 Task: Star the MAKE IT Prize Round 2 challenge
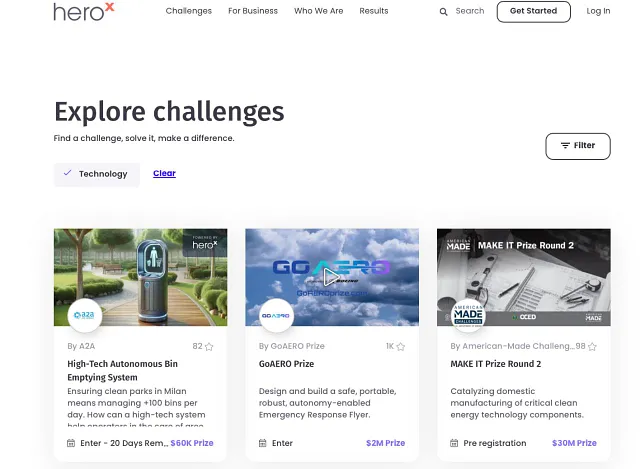(x=592, y=347)
